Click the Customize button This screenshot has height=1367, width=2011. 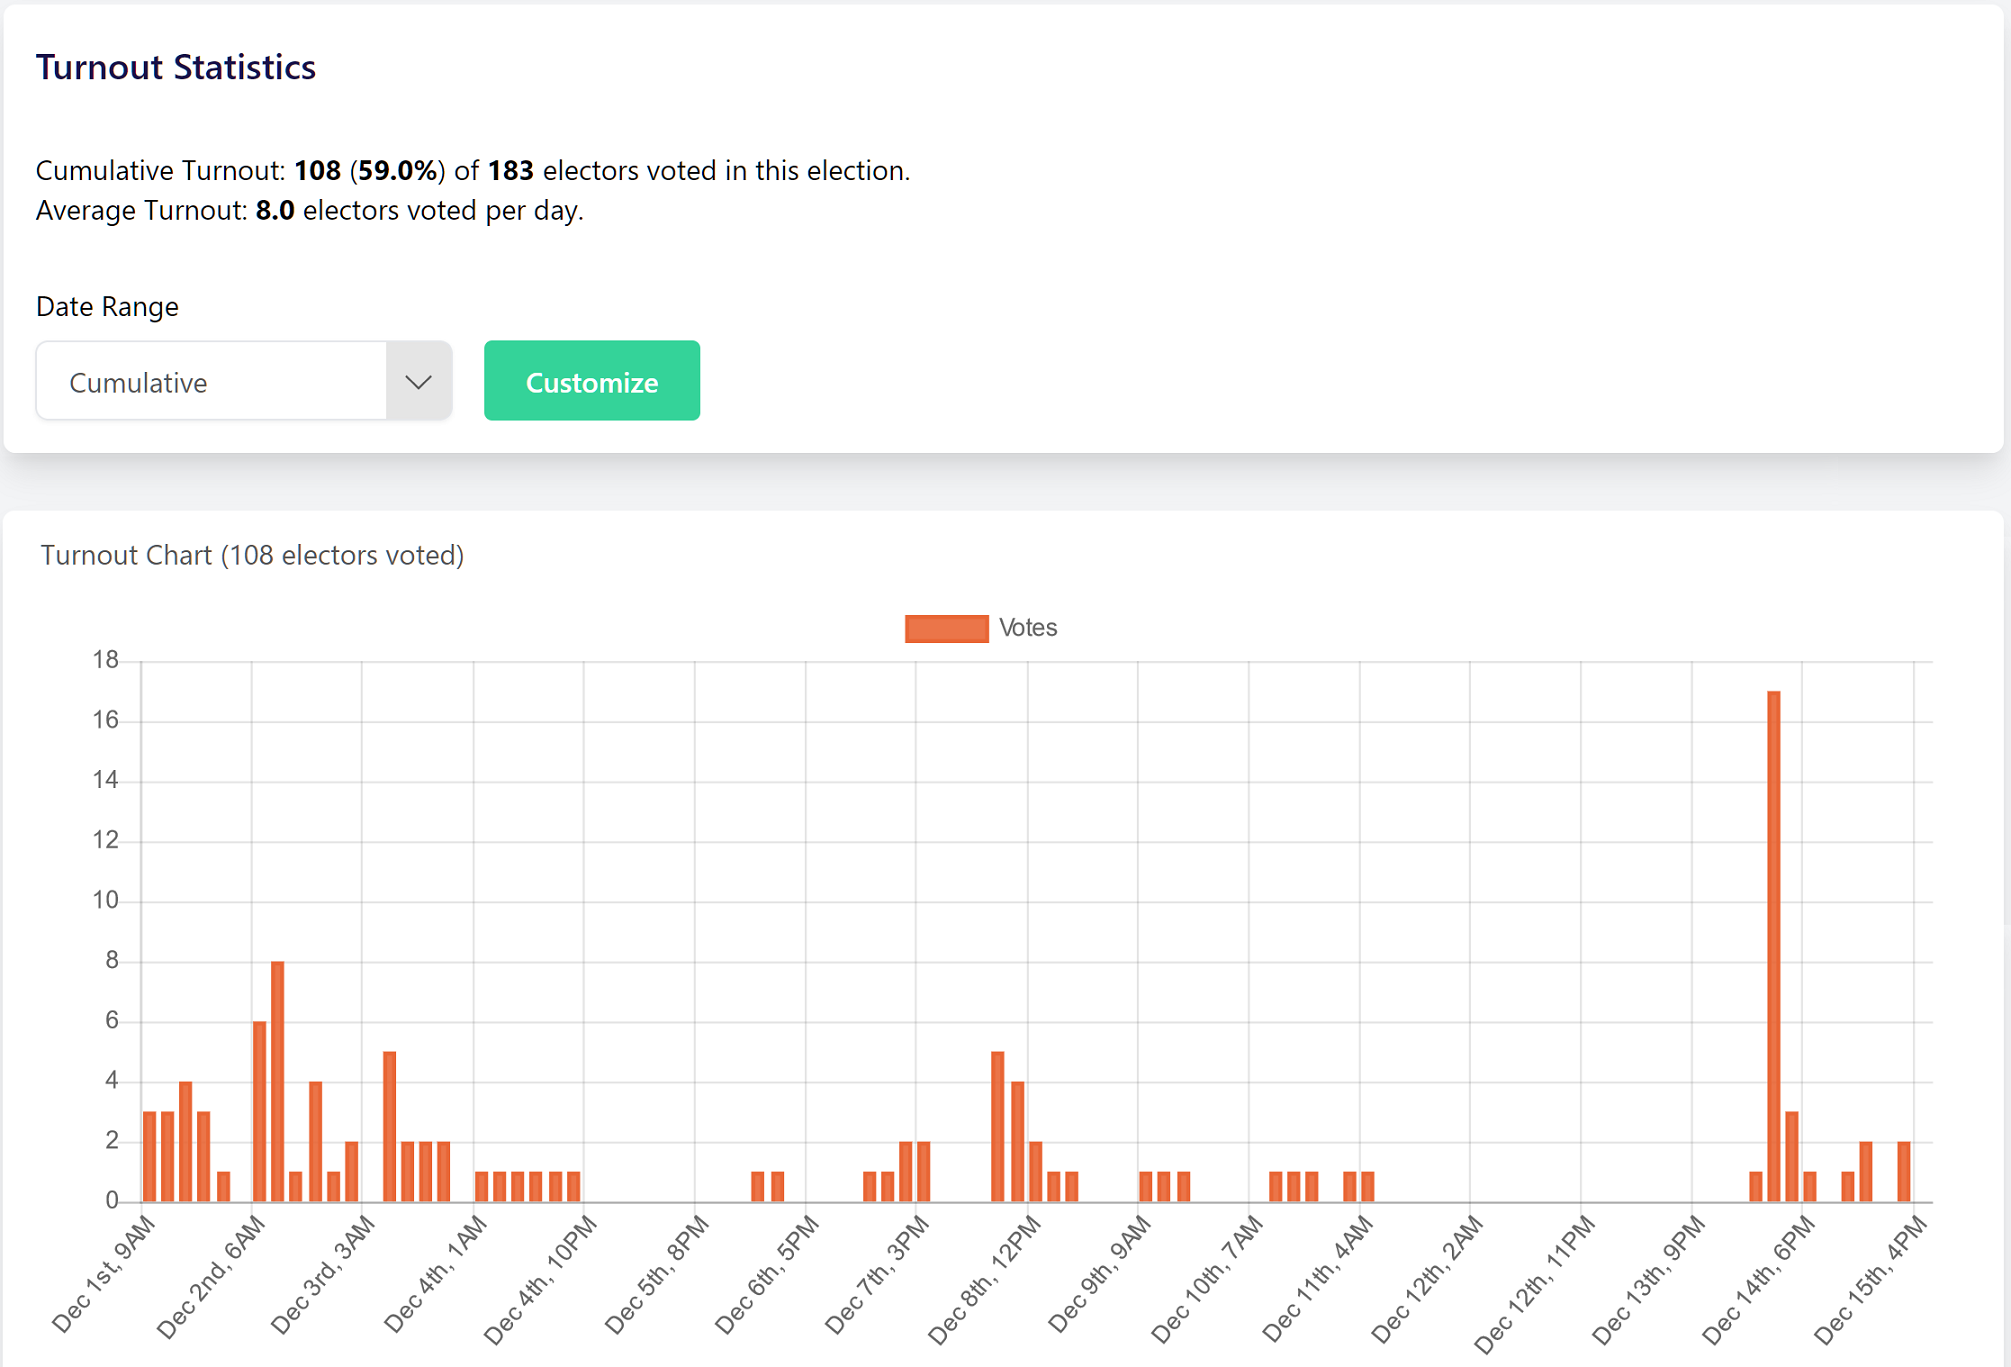[591, 381]
